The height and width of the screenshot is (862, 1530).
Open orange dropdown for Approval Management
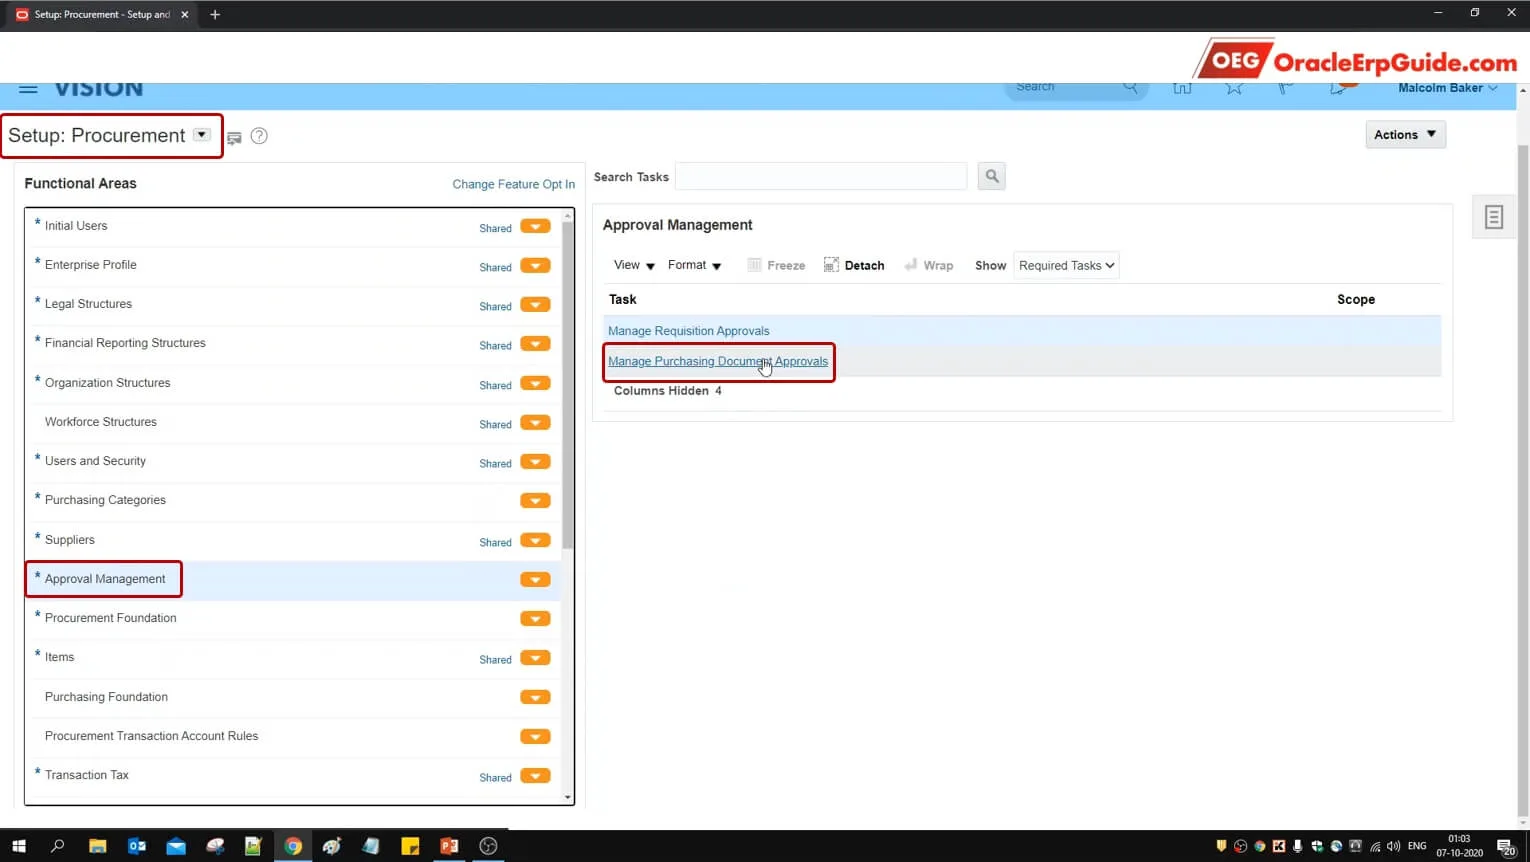coord(535,580)
